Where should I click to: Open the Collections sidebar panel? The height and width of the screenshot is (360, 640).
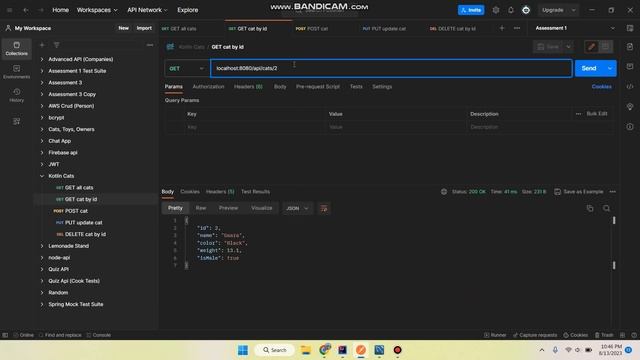(x=16, y=49)
